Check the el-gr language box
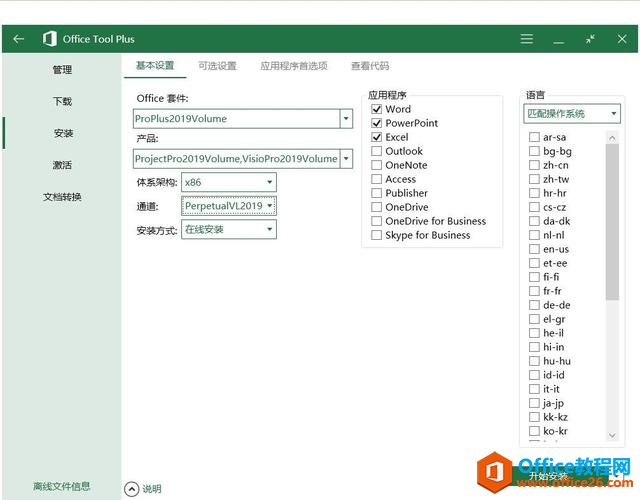This screenshot has height=500, width=640. 534,319
